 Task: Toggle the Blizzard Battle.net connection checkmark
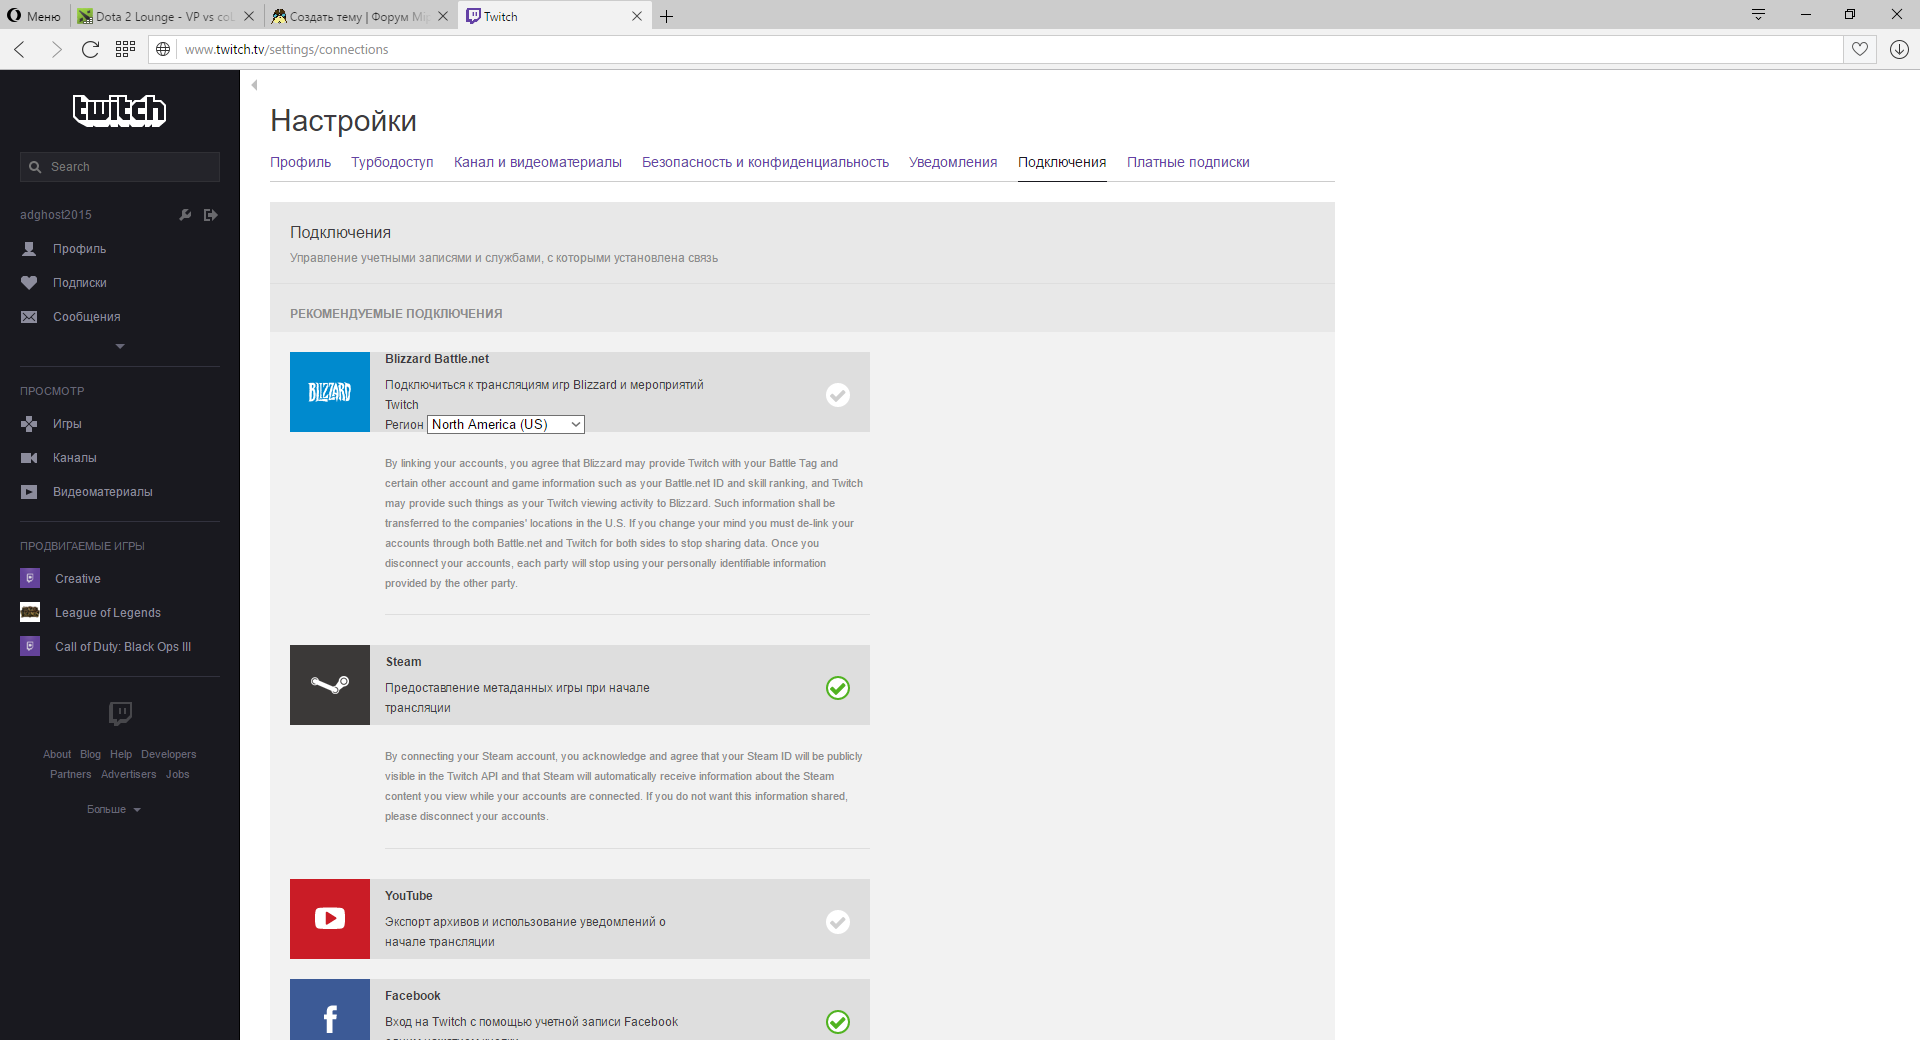pyautogui.click(x=838, y=395)
